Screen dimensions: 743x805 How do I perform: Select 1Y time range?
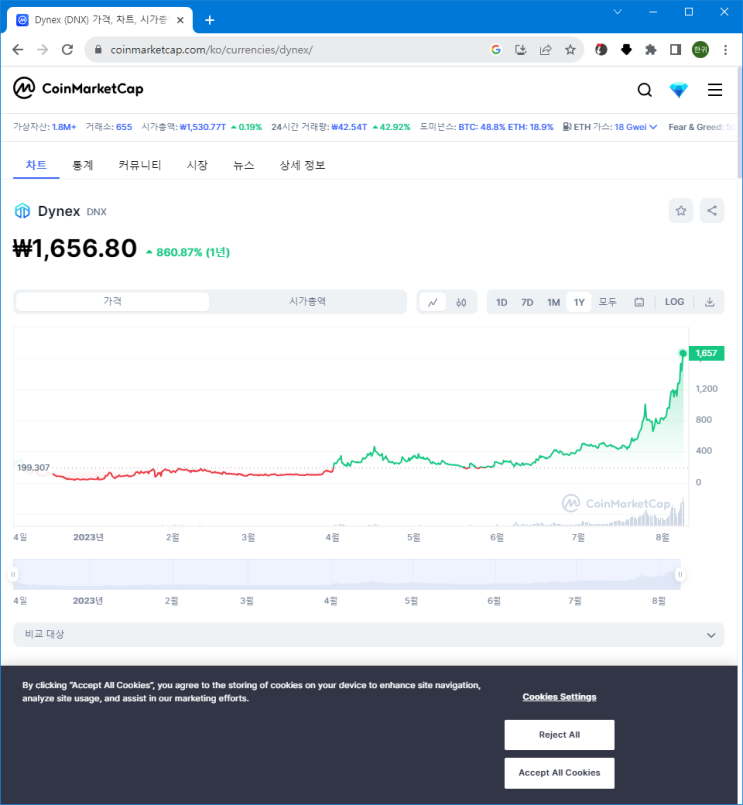point(579,302)
